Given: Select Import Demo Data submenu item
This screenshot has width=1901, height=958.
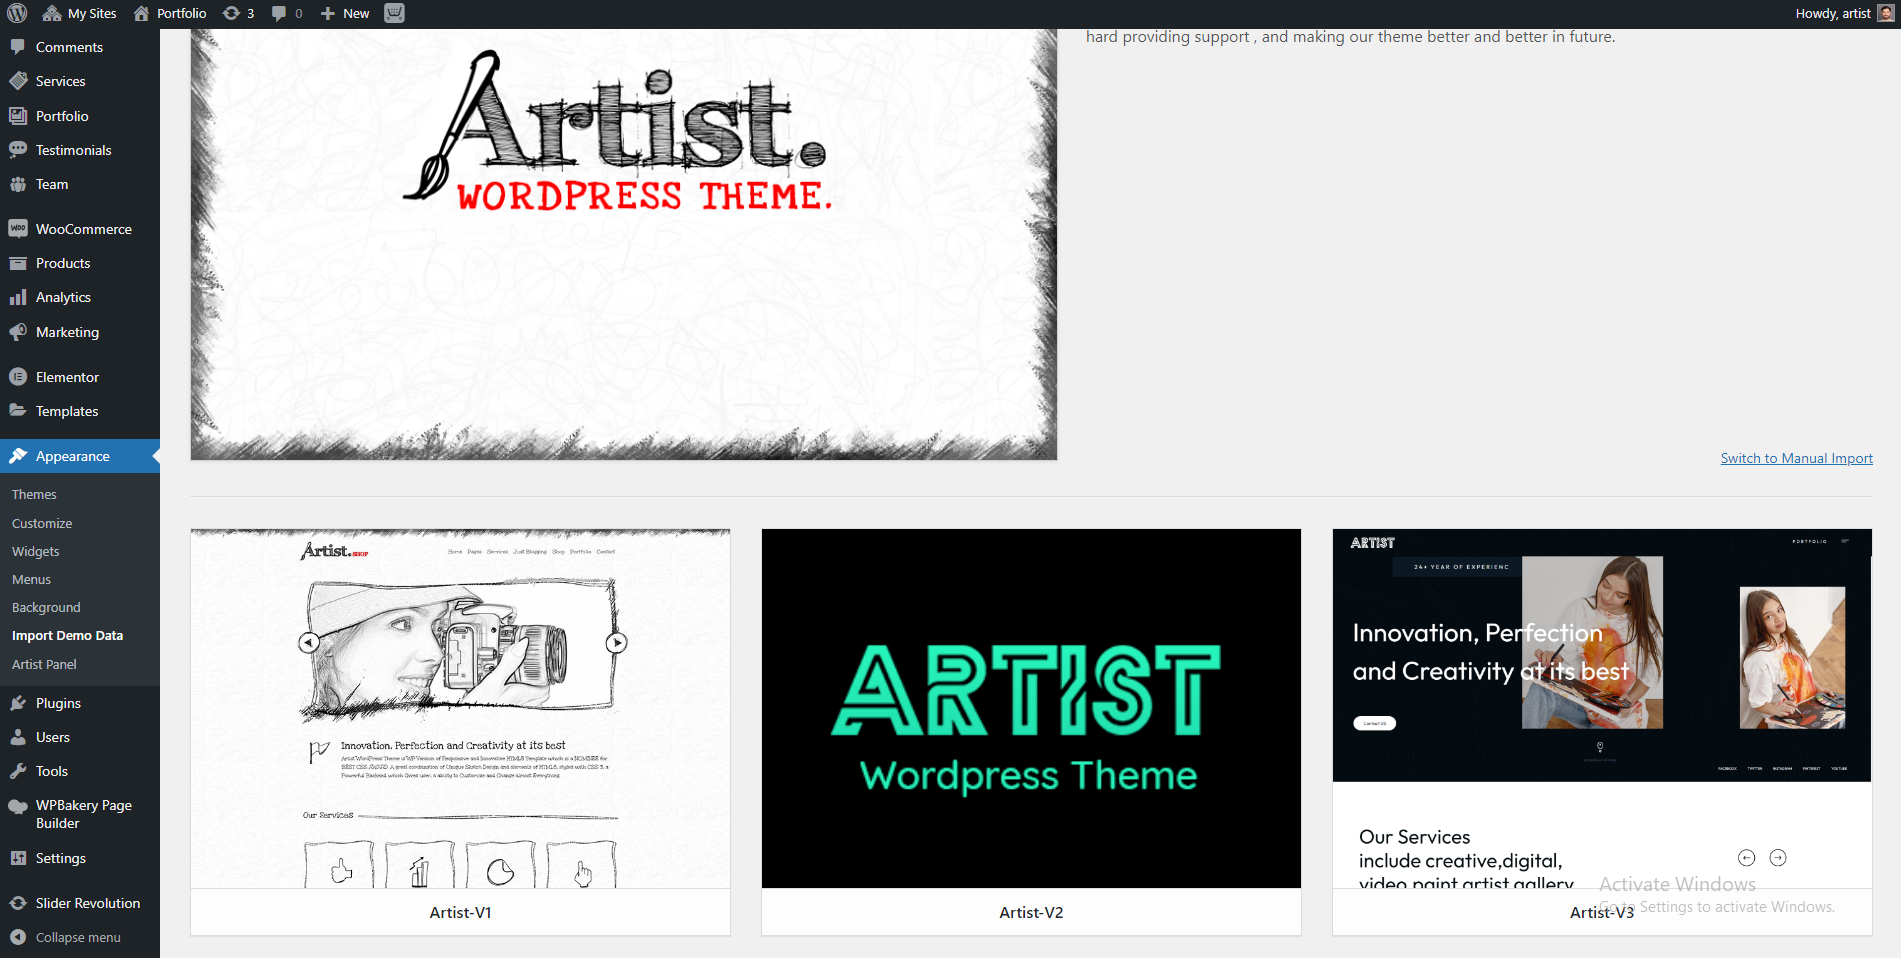Looking at the screenshot, I should click(x=67, y=635).
